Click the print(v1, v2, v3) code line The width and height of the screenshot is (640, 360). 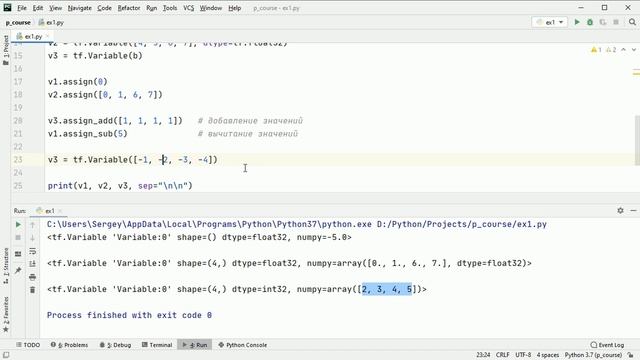pos(120,186)
